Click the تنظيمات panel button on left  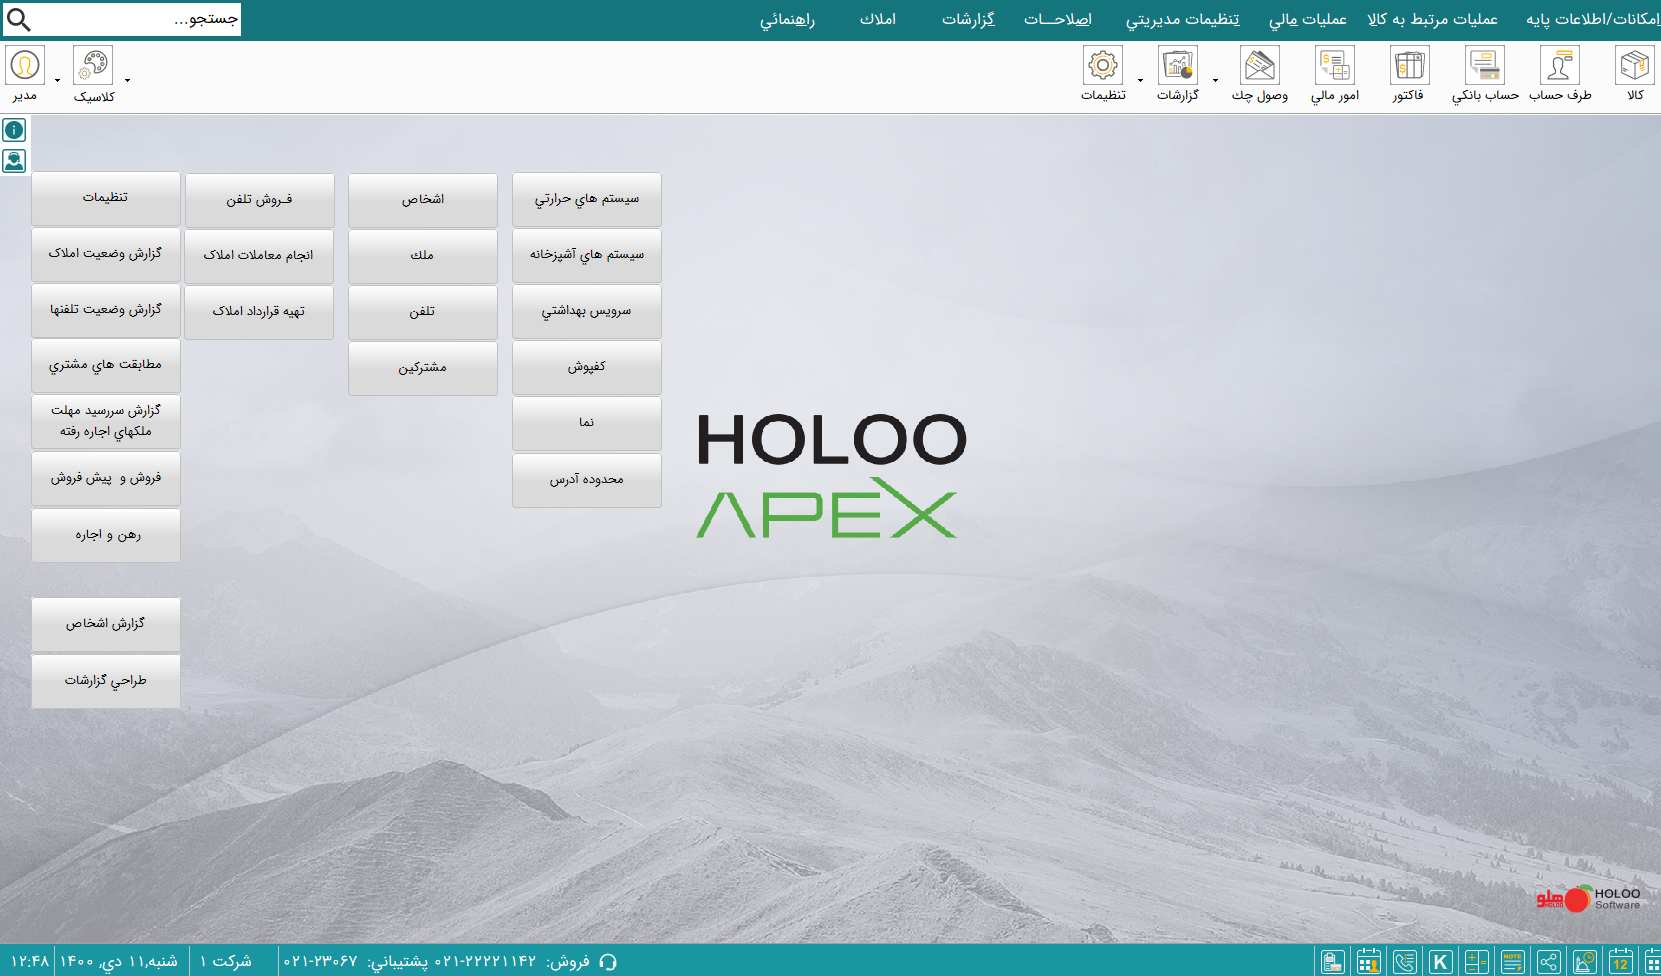coord(106,198)
